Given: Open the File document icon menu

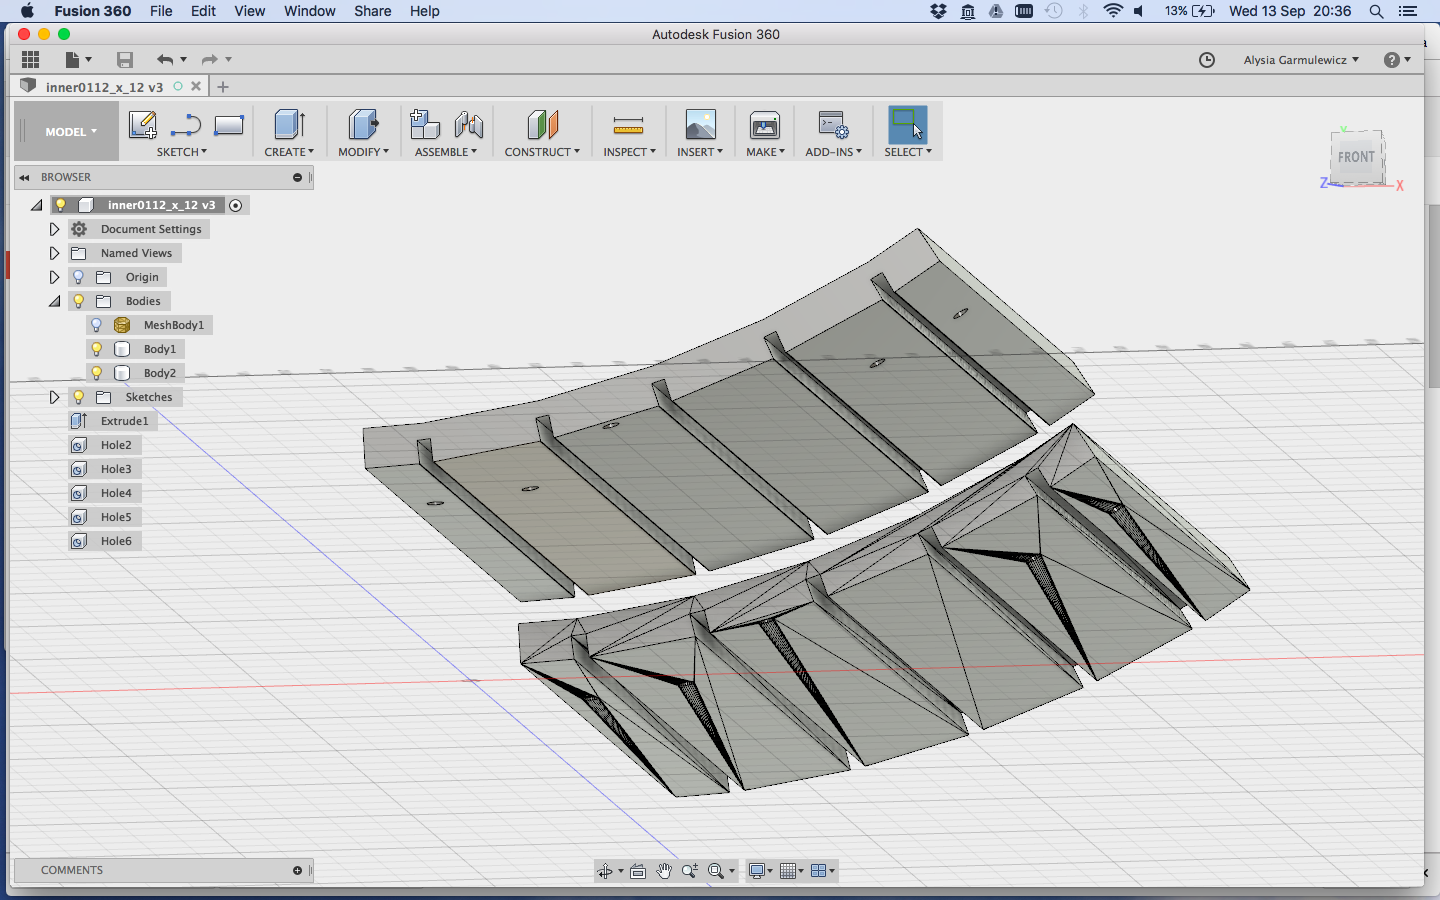Looking at the screenshot, I should click(x=77, y=60).
